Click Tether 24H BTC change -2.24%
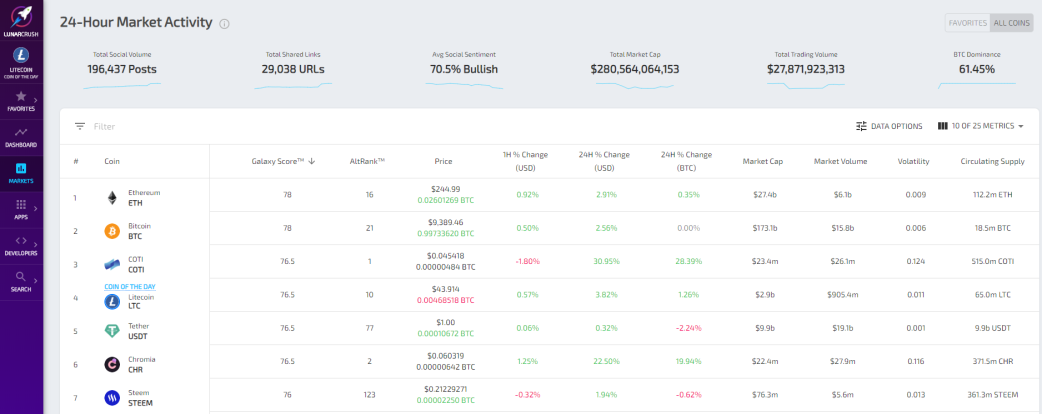The height and width of the screenshot is (414, 1042). pos(686,328)
